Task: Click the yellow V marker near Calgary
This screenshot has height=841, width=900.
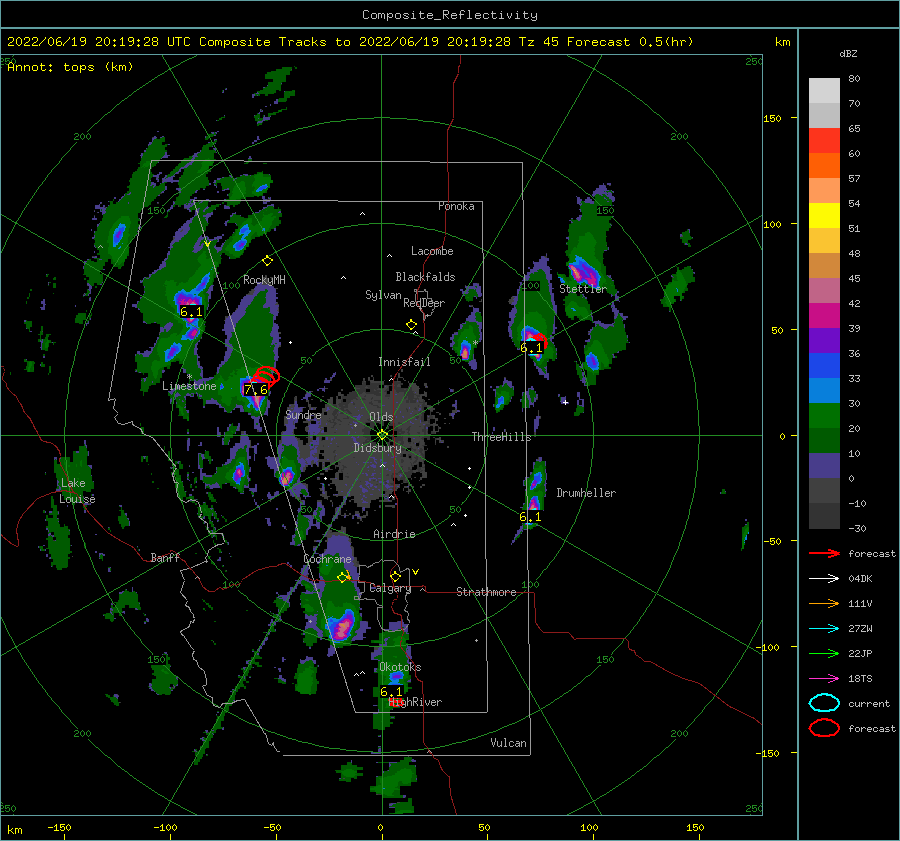Action: pos(415,572)
